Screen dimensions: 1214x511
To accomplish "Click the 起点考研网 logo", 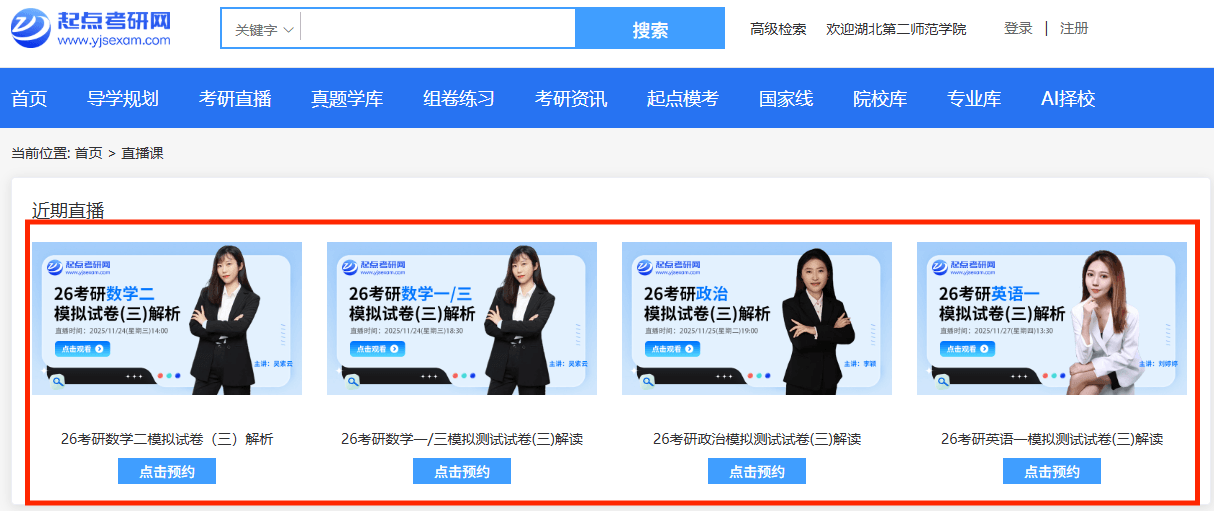I will [x=91, y=29].
